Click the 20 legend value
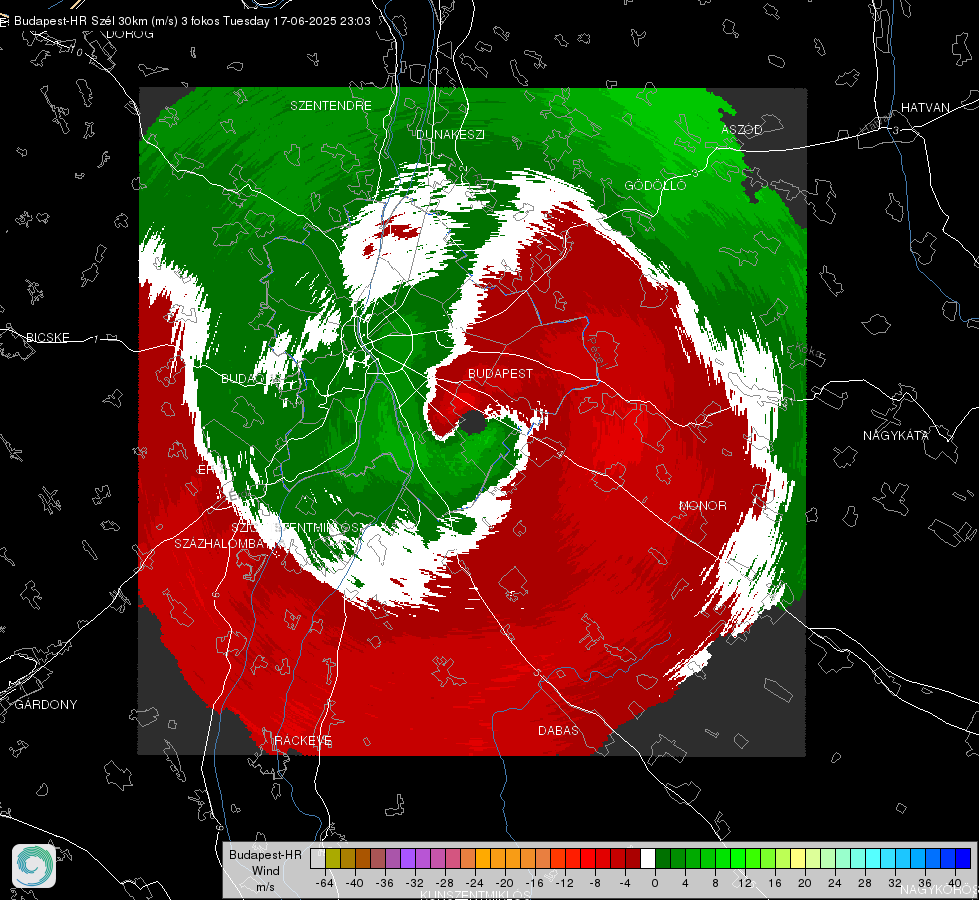The image size is (979, 900). pyautogui.click(x=805, y=883)
